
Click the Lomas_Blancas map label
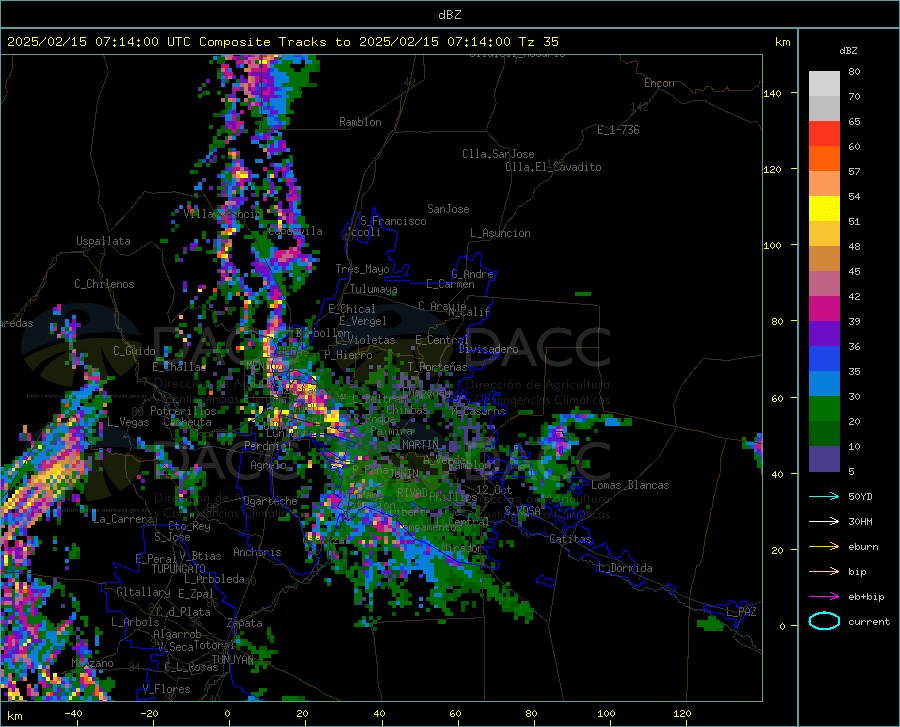[x=630, y=485]
